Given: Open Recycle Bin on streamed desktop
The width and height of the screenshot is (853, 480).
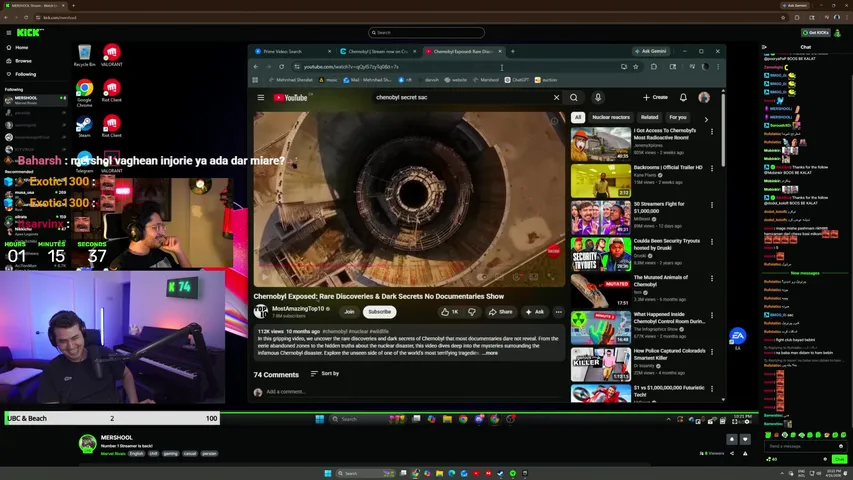Looking at the screenshot, I should click(x=84, y=56).
